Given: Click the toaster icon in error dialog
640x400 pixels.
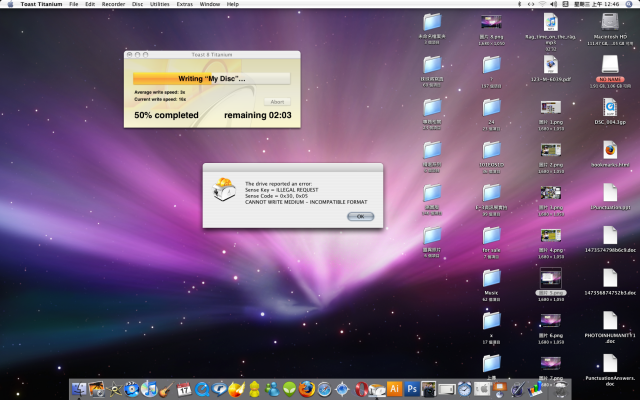Looking at the screenshot, I should 224,189.
